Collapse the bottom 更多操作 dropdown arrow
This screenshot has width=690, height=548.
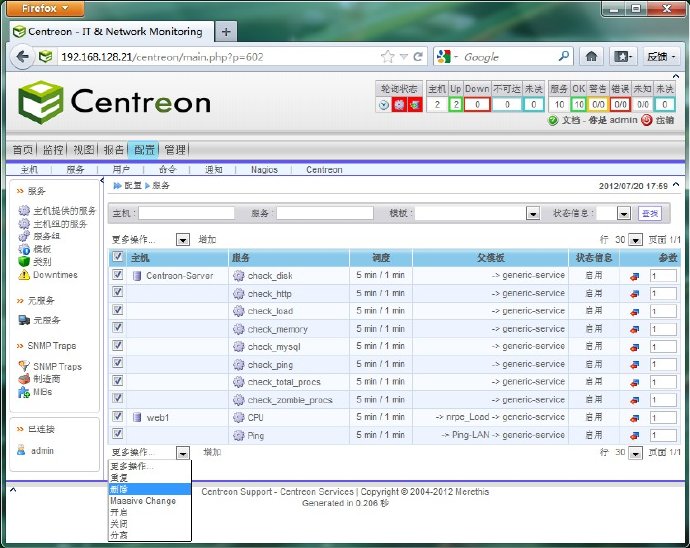coord(183,452)
